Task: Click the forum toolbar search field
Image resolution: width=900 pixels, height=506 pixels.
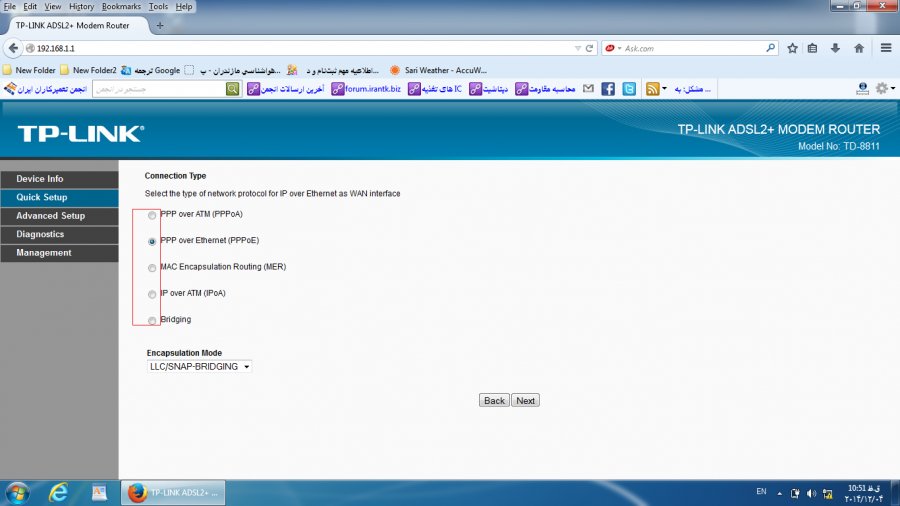Action: [160, 89]
